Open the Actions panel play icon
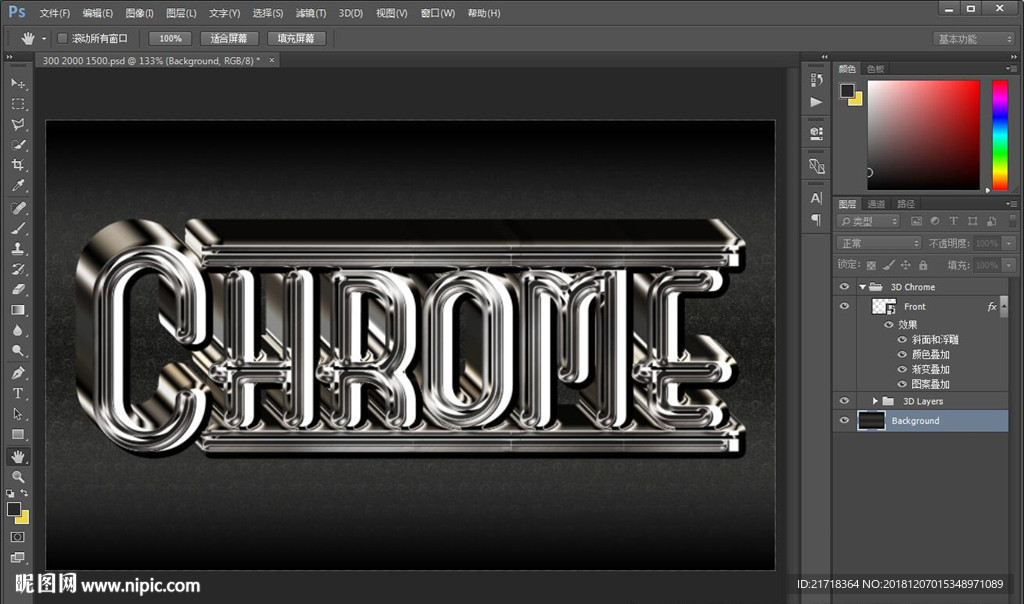The height and width of the screenshot is (604, 1024). [x=816, y=102]
